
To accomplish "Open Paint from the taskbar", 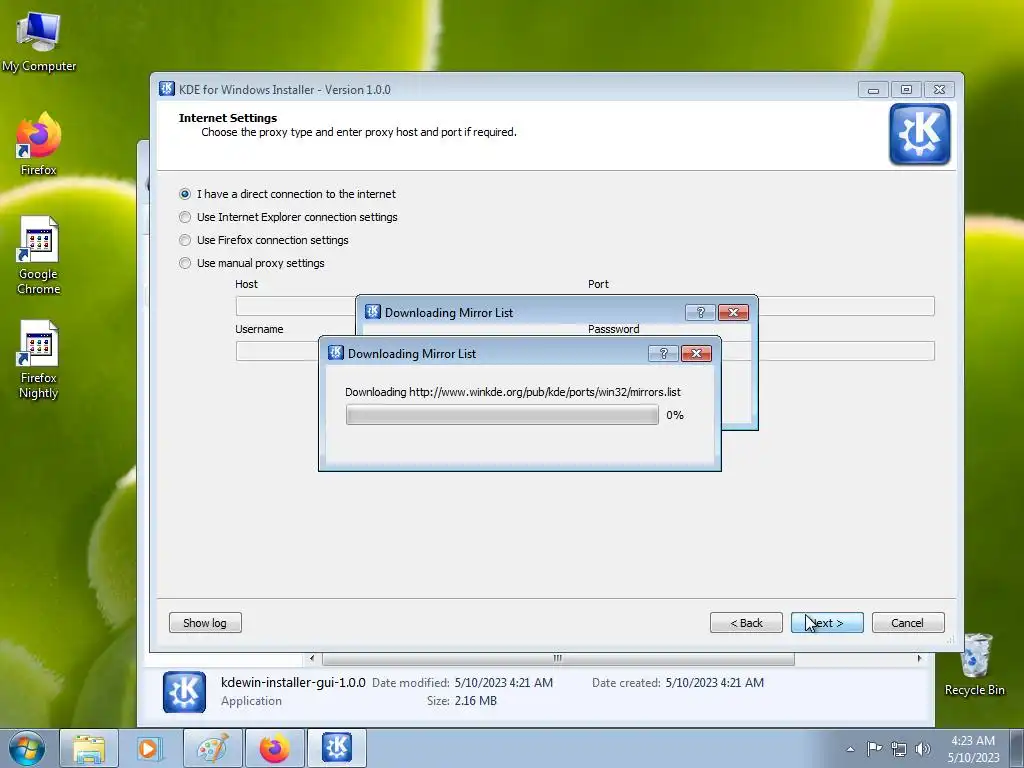I will [x=213, y=748].
